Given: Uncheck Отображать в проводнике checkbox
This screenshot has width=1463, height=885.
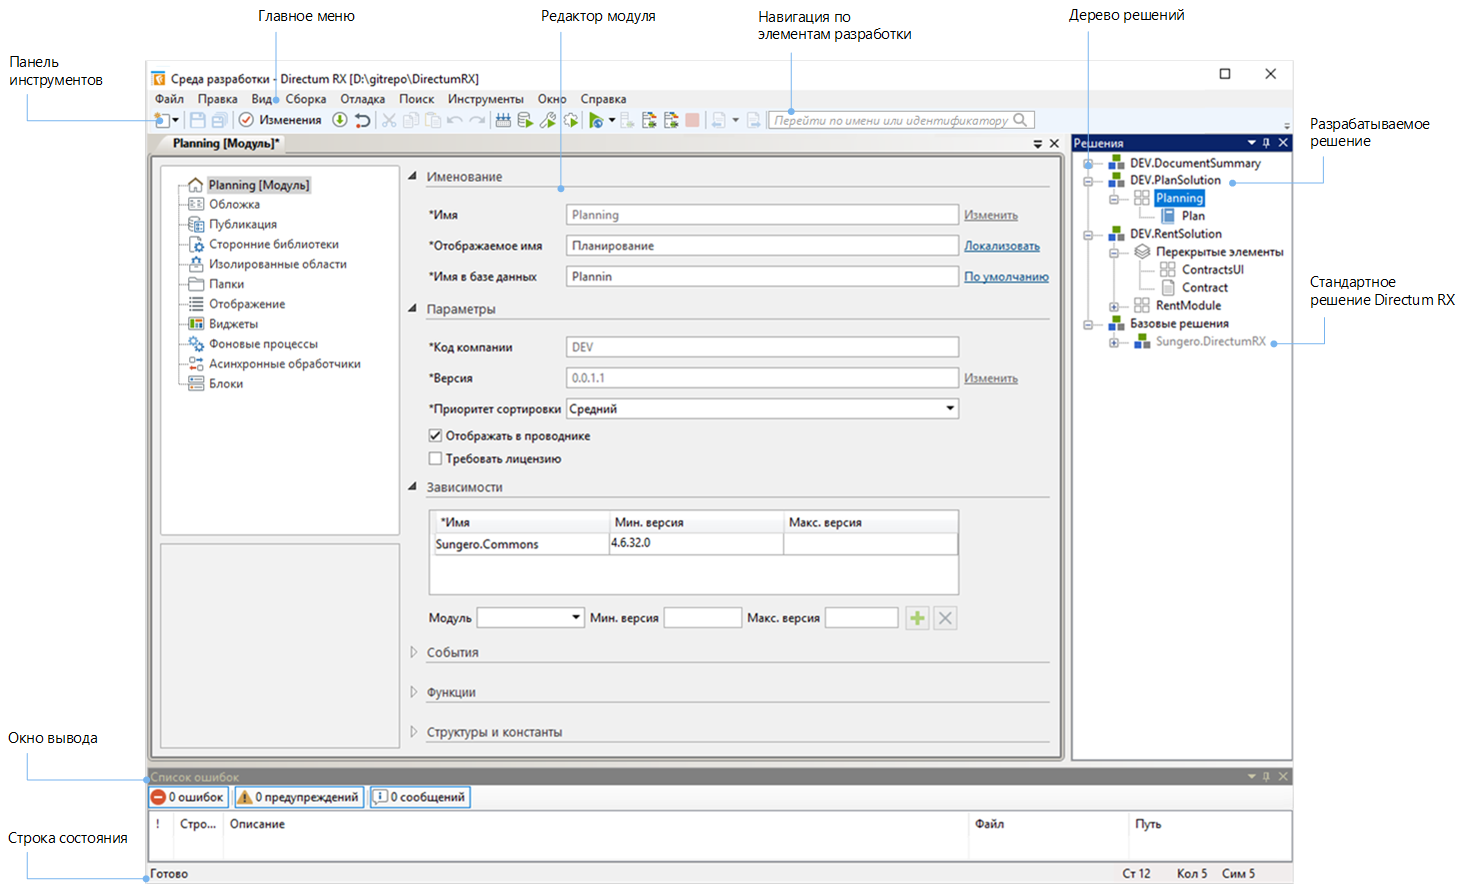Looking at the screenshot, I should pyautogui.click(x=435, y=436).
